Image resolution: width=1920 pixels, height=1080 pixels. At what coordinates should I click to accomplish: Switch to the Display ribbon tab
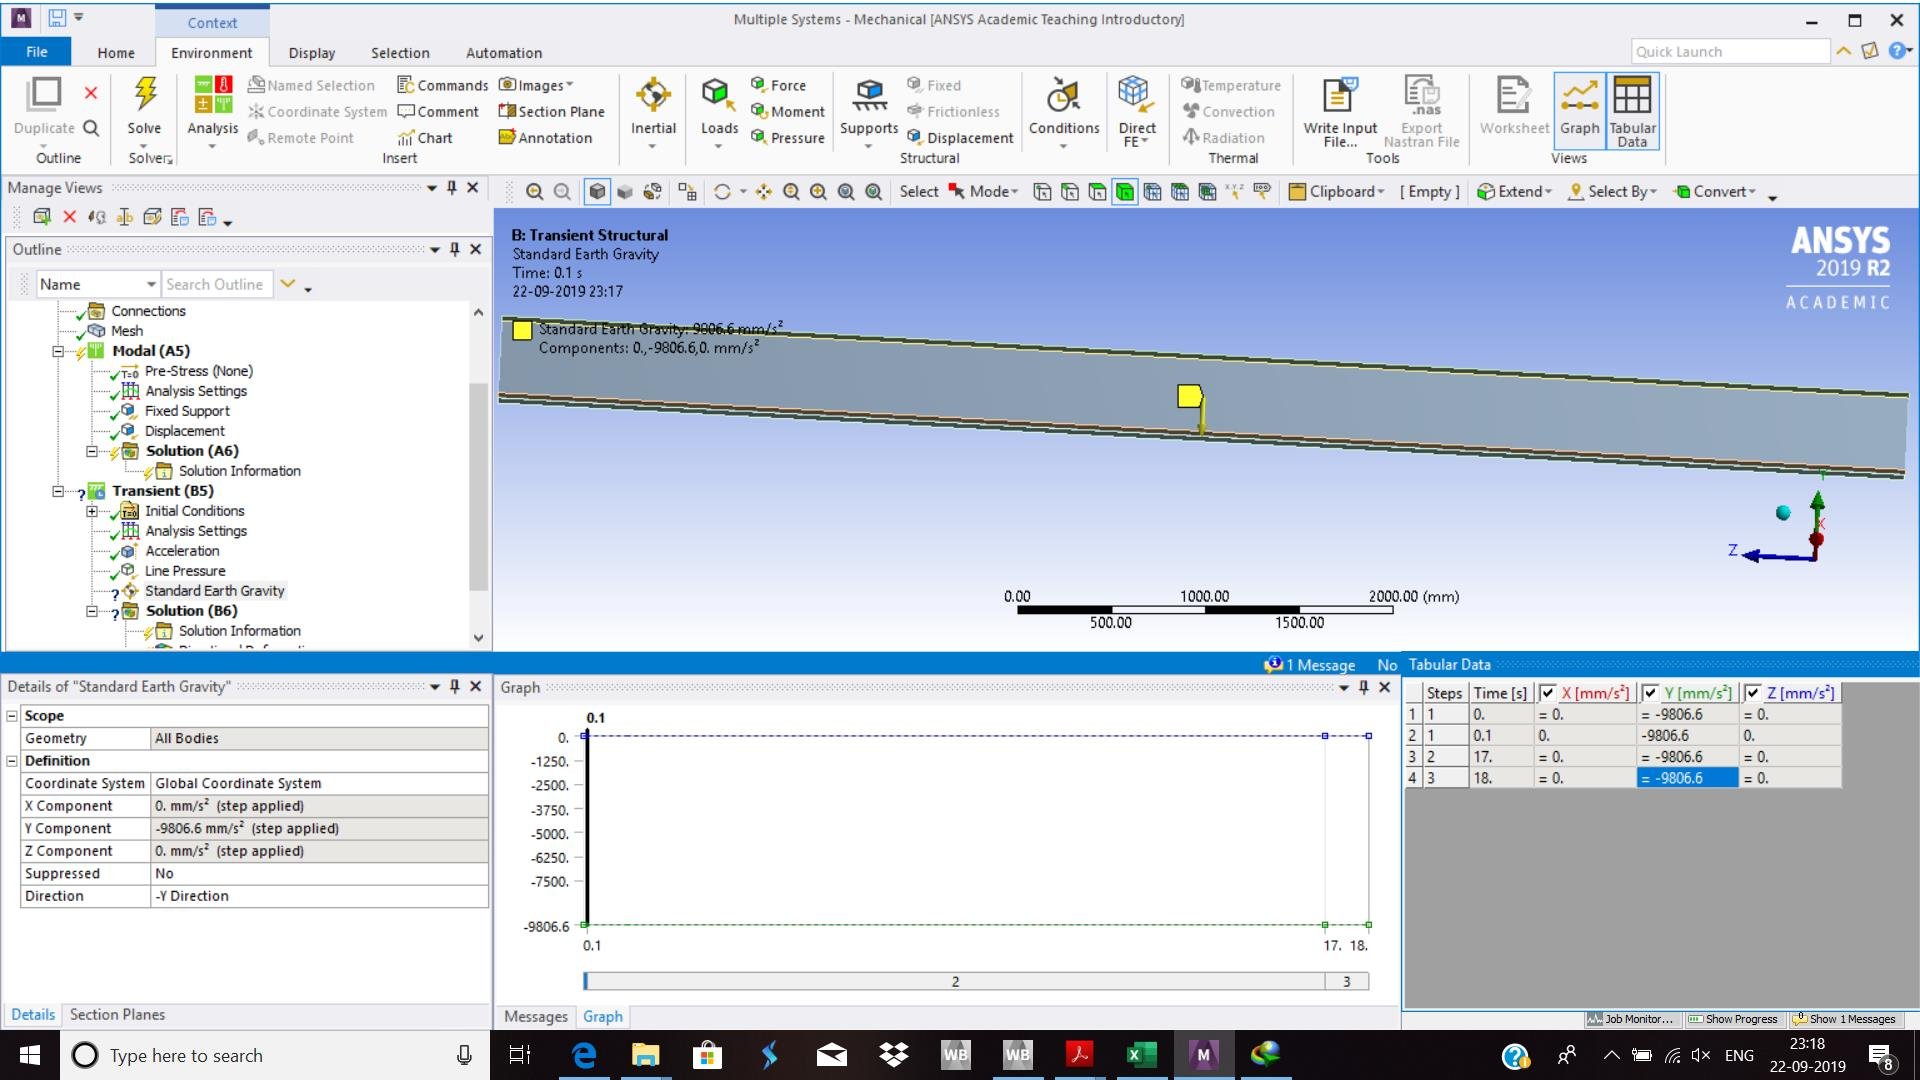(312, 53)
